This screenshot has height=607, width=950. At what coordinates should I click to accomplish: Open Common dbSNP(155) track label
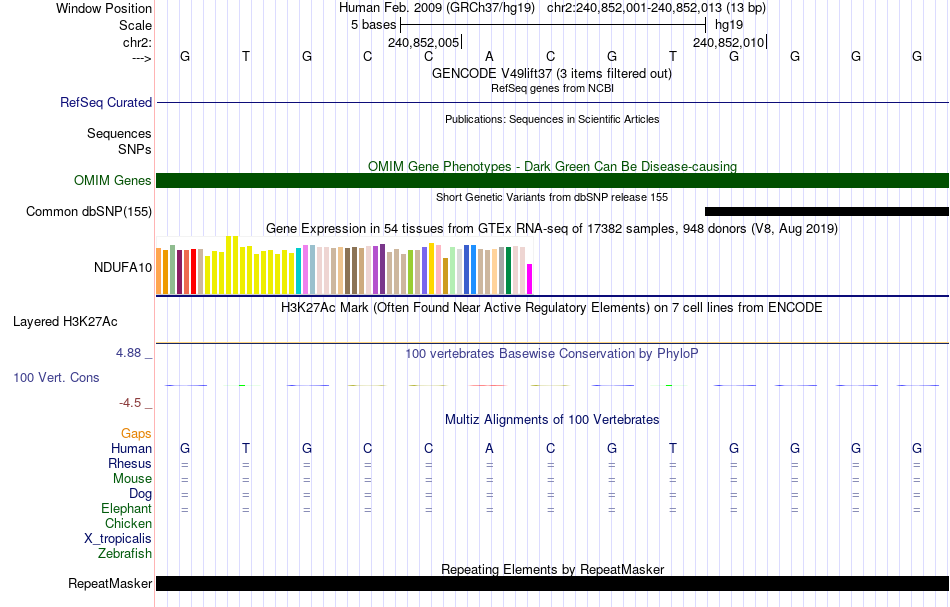[x=89, y=211]
